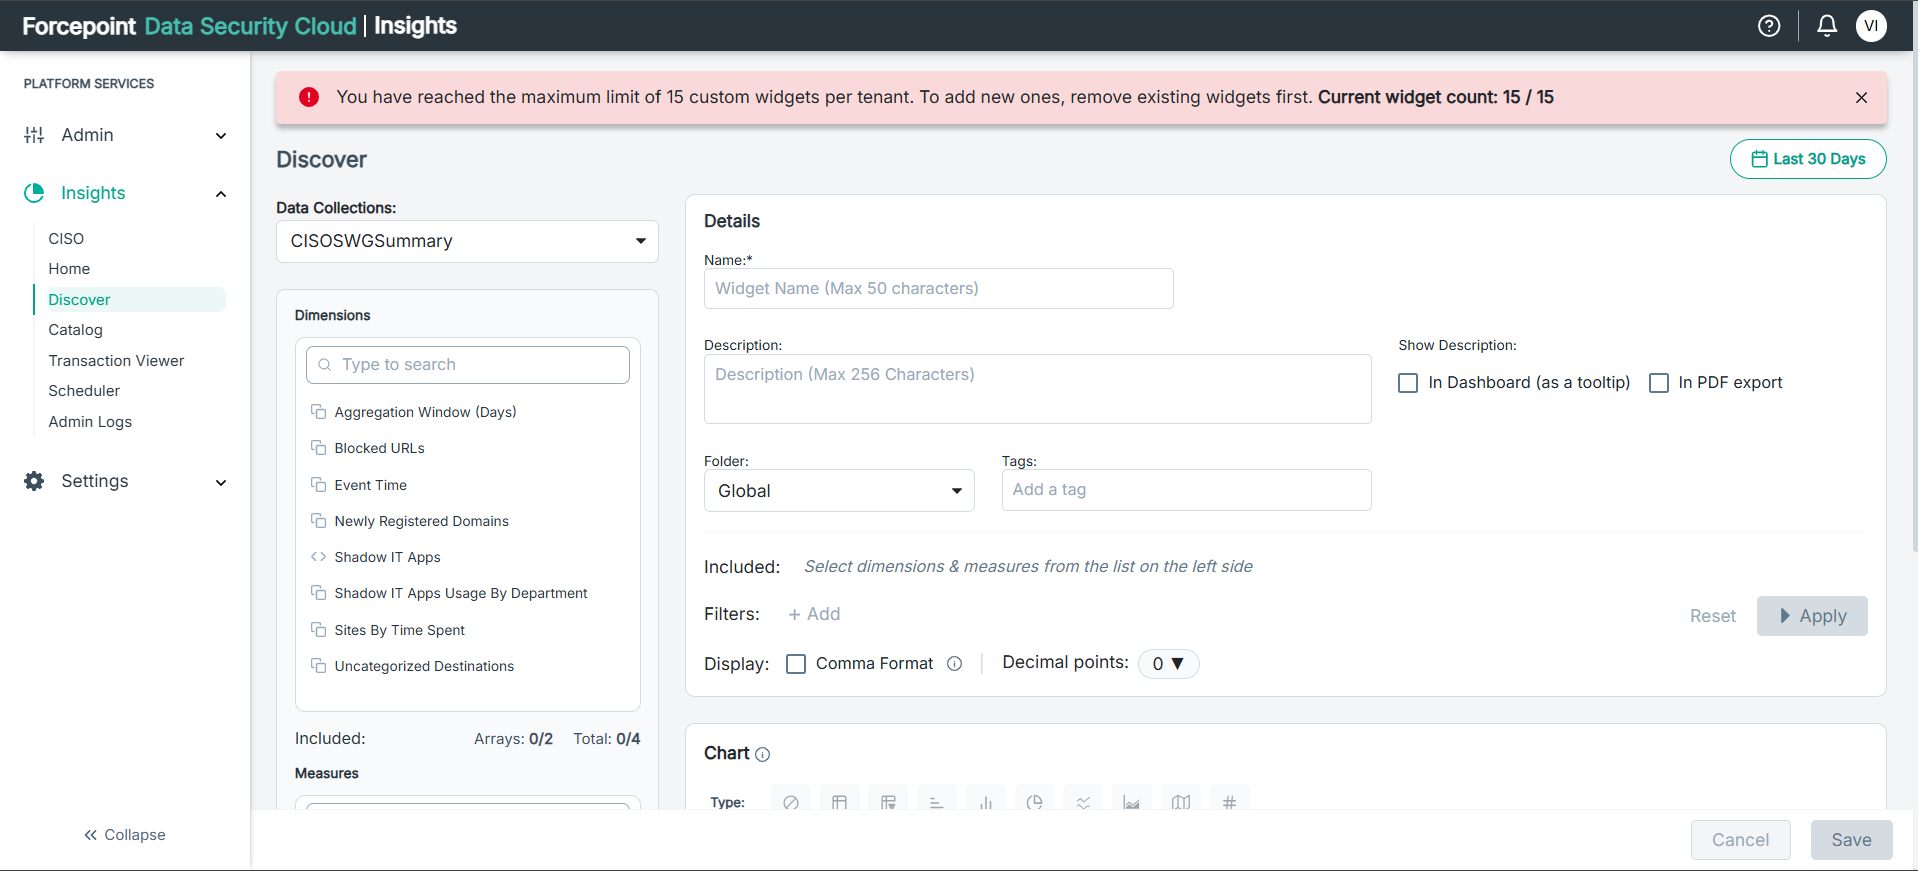Click the Last 30 Days button
The image size is (1918, 871).
click(x=1808, y=159)
